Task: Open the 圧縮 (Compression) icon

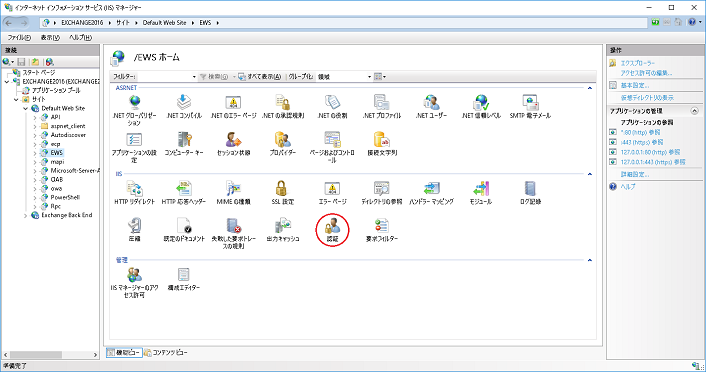Action: (x=134, y=229)
